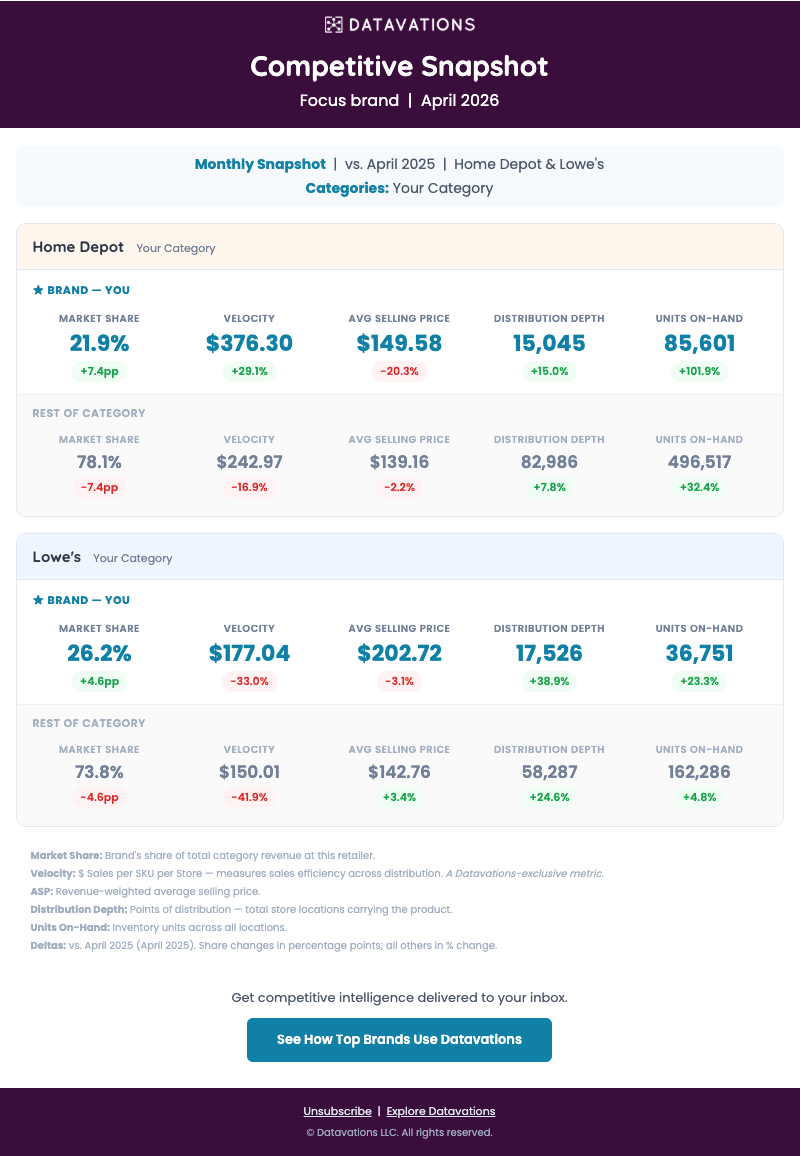
Task: Select the 17,526 distribution depth value
Action: point(549,653)
